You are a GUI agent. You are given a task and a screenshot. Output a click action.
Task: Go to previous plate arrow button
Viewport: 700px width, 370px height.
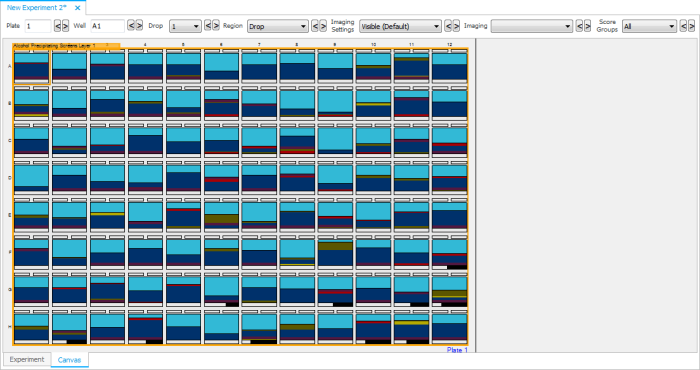click(x=57, y=26)
